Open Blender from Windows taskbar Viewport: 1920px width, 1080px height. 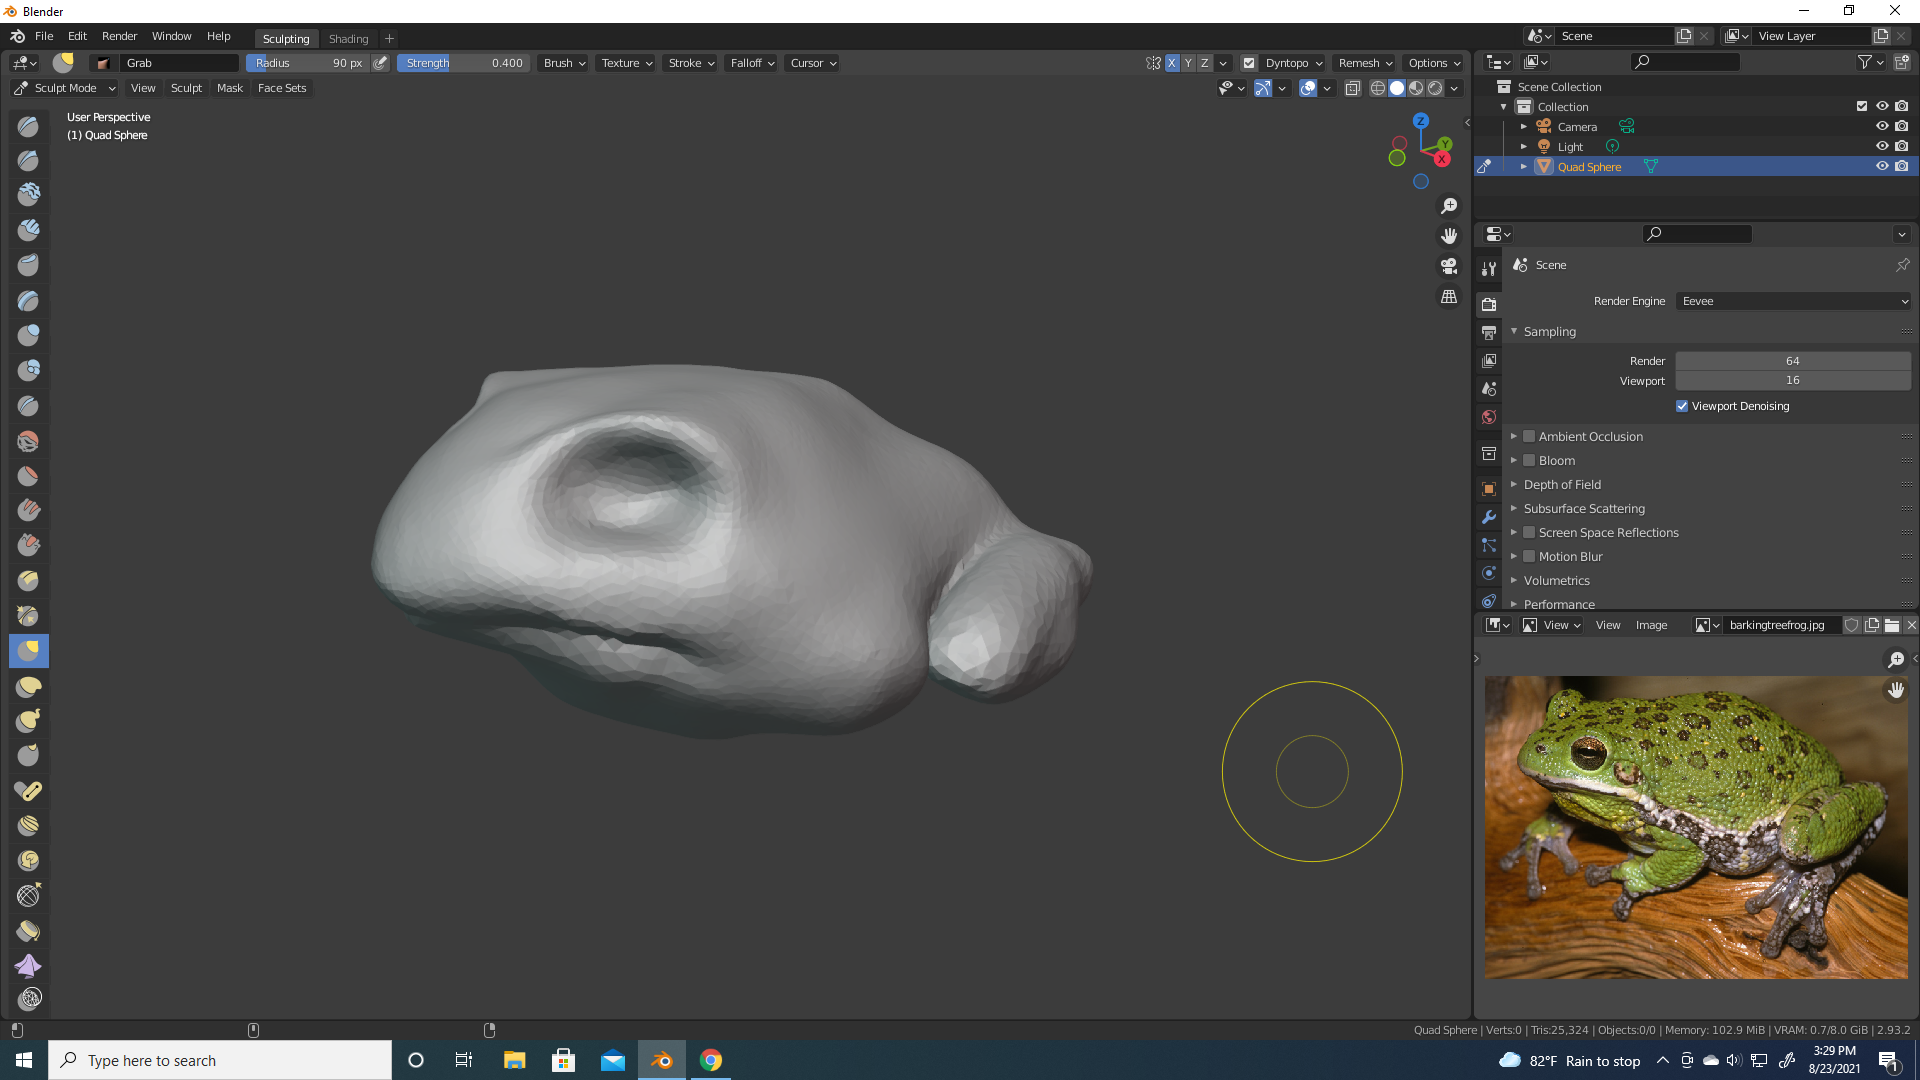point(662,1060)
